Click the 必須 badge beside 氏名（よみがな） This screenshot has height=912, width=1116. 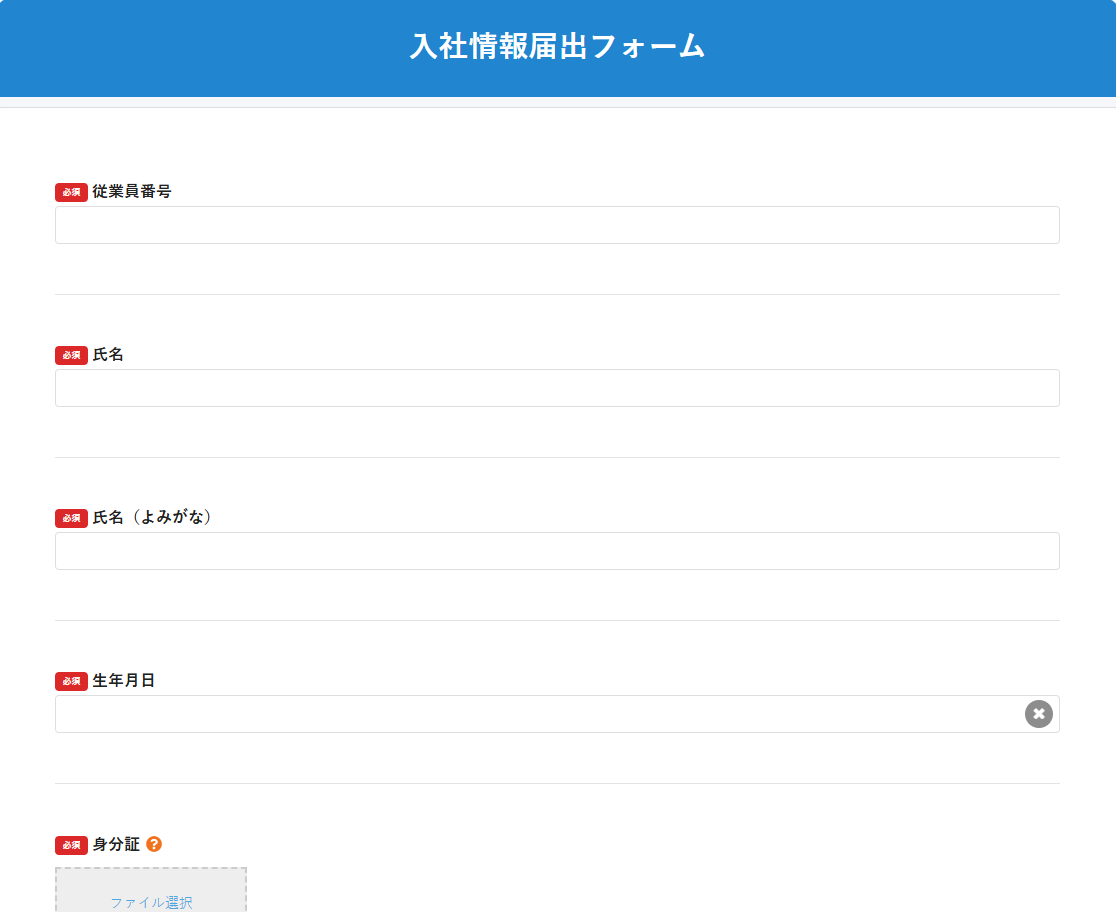69,517
